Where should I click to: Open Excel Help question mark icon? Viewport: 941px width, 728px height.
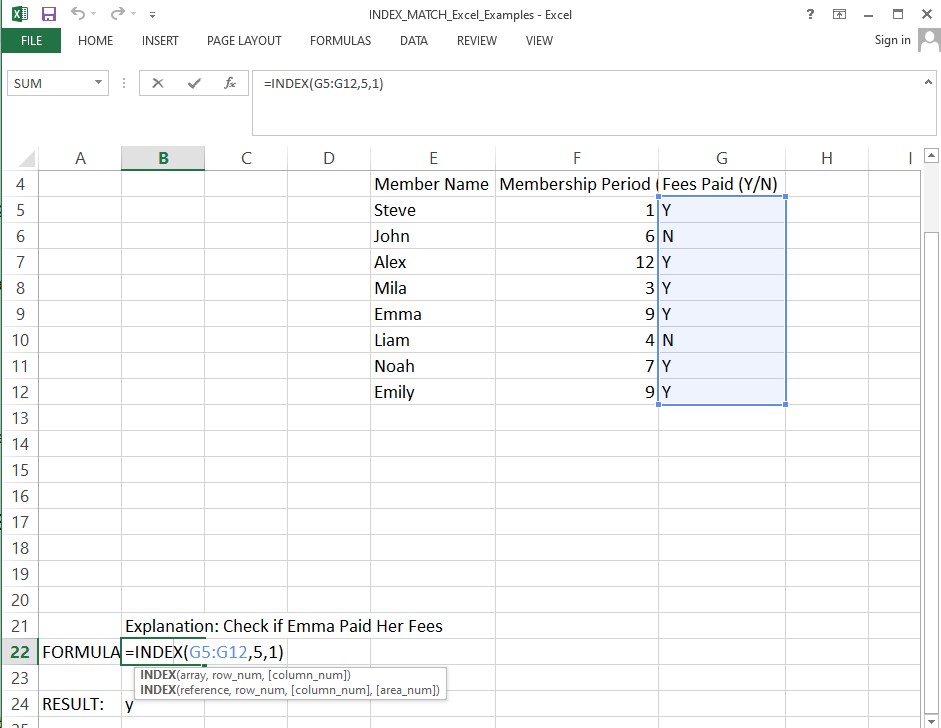tap(810, 14)
